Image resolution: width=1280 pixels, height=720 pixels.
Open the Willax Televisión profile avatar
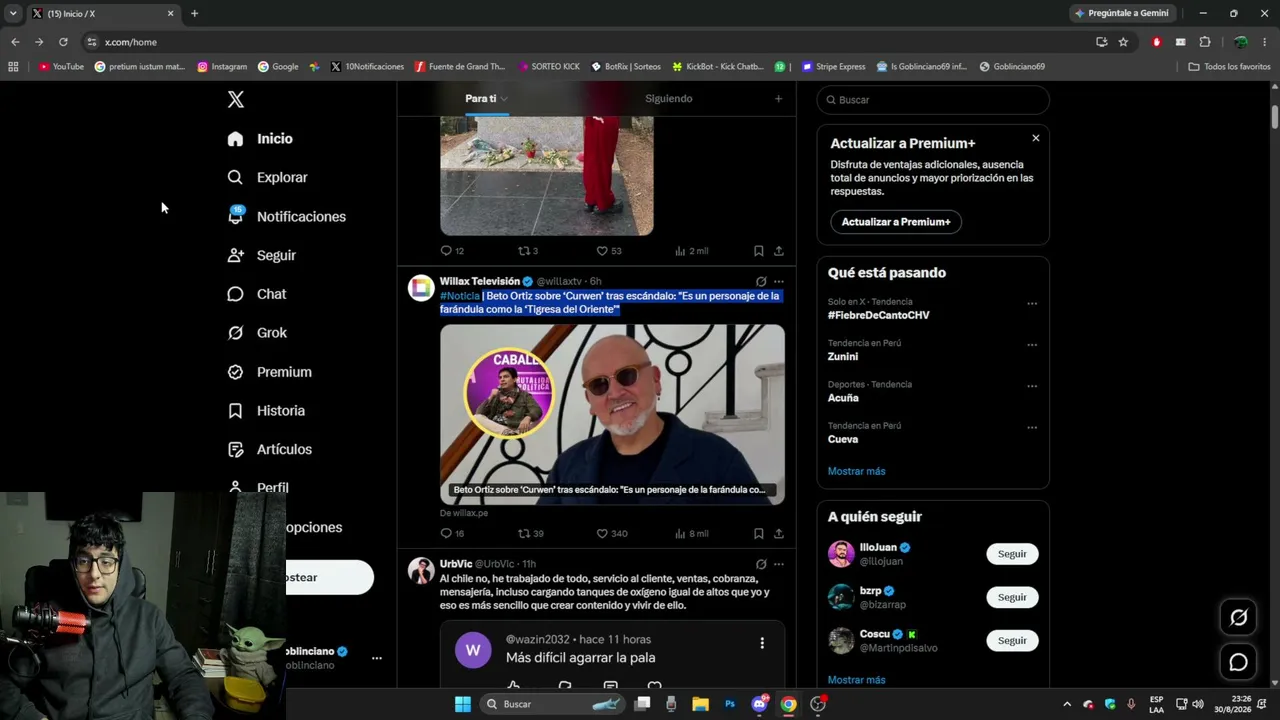pyautogui.click(x=421, y=288)
